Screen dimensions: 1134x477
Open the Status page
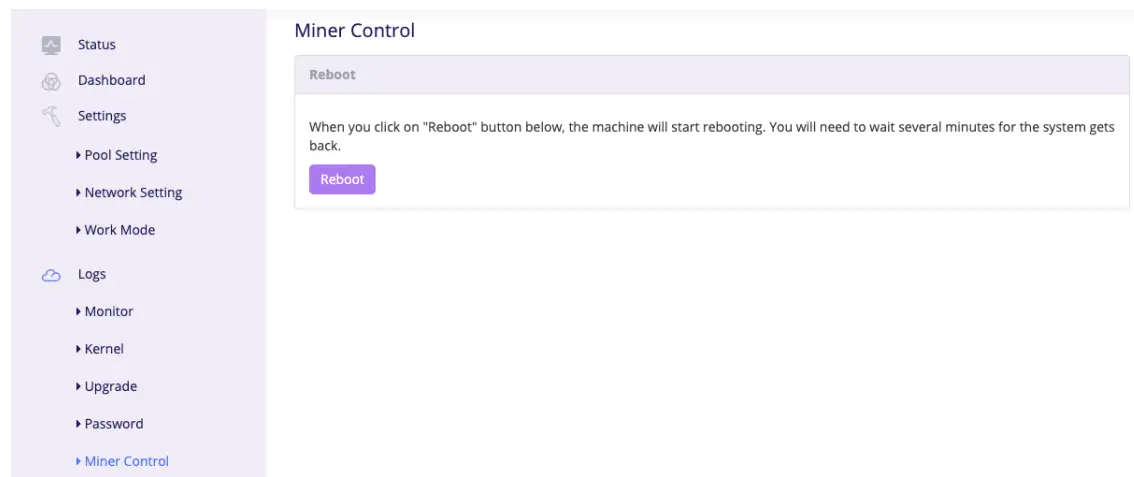97,45
